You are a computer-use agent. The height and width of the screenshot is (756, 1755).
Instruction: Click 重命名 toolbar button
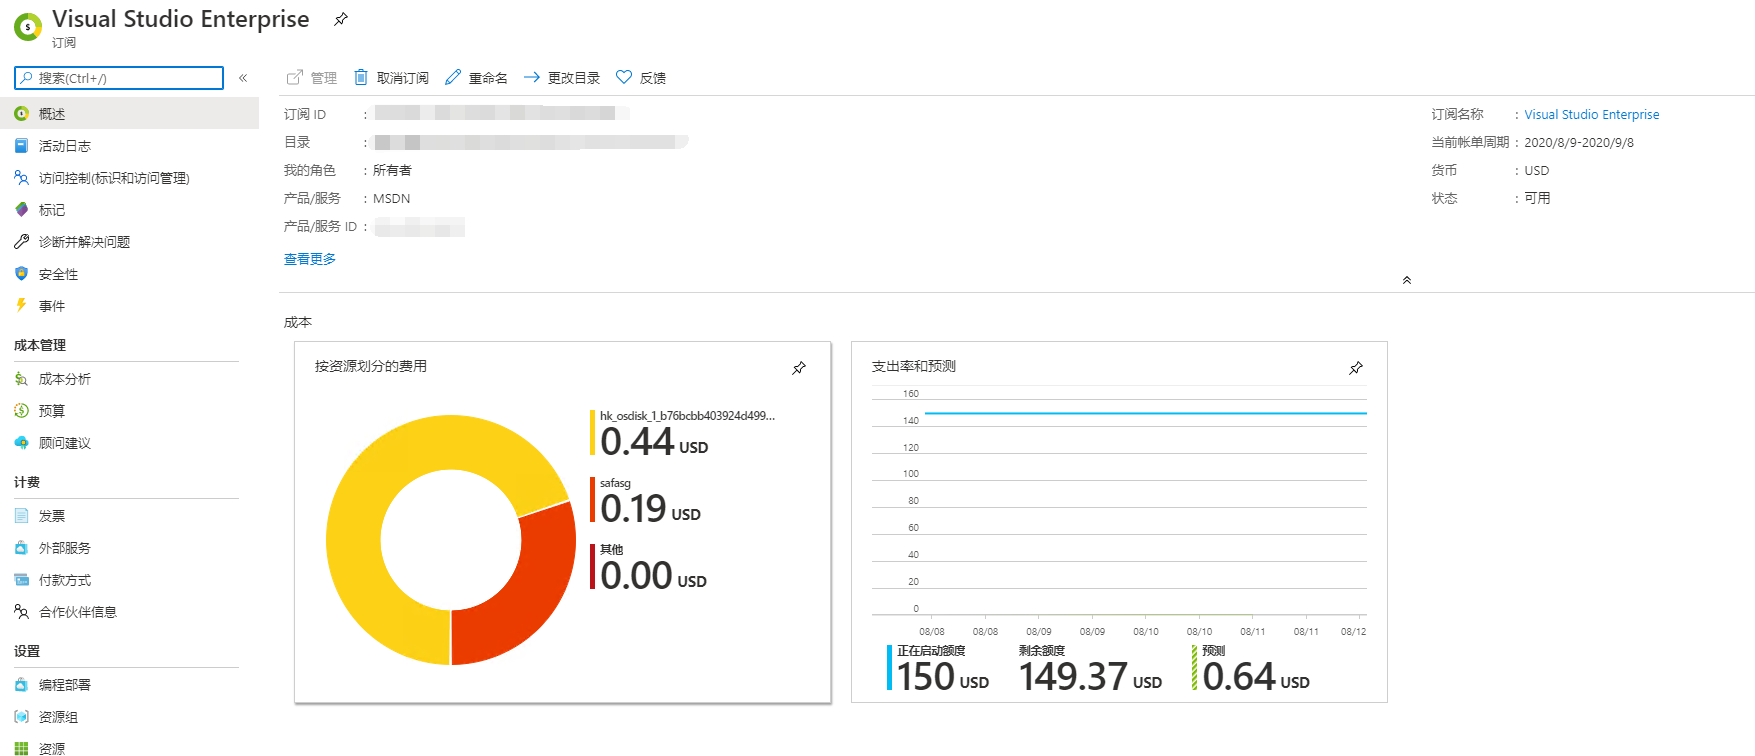[x=477, y=78]
